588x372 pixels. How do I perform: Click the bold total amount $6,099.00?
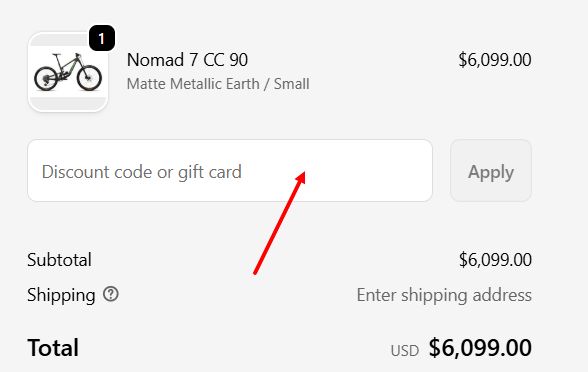click(x=480, y=348)
